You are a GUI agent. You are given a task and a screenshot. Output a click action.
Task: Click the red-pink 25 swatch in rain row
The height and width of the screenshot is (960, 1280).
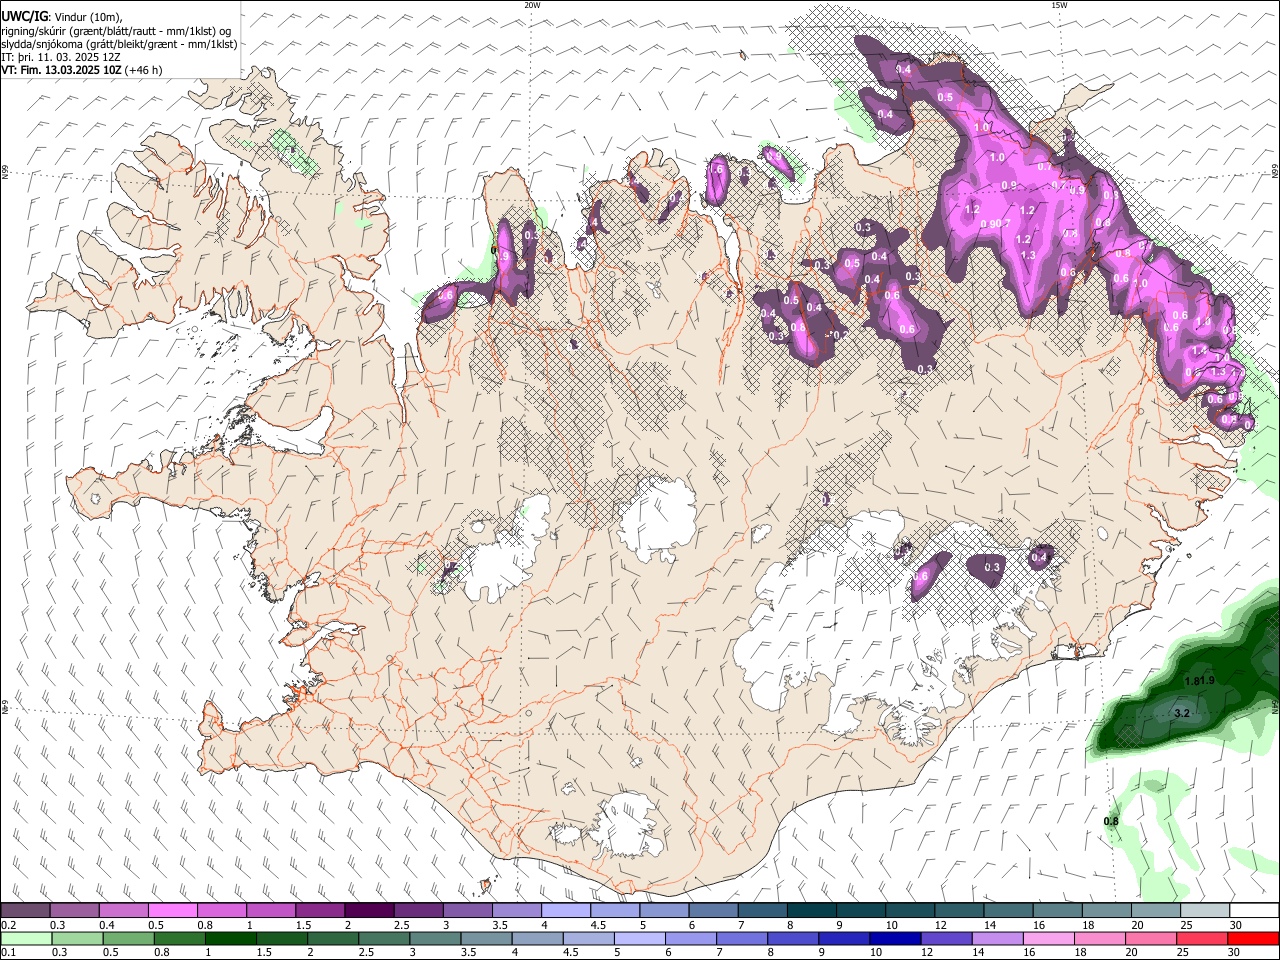(x=1203, y=938)
